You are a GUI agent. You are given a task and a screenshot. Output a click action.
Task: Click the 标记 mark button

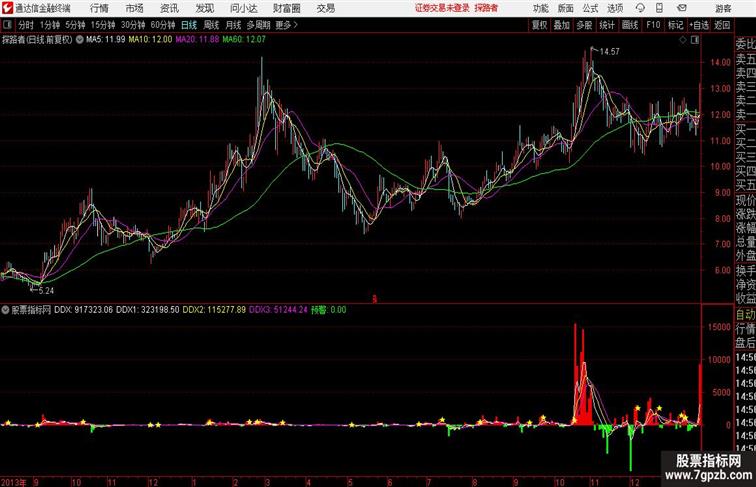point(675,25)
